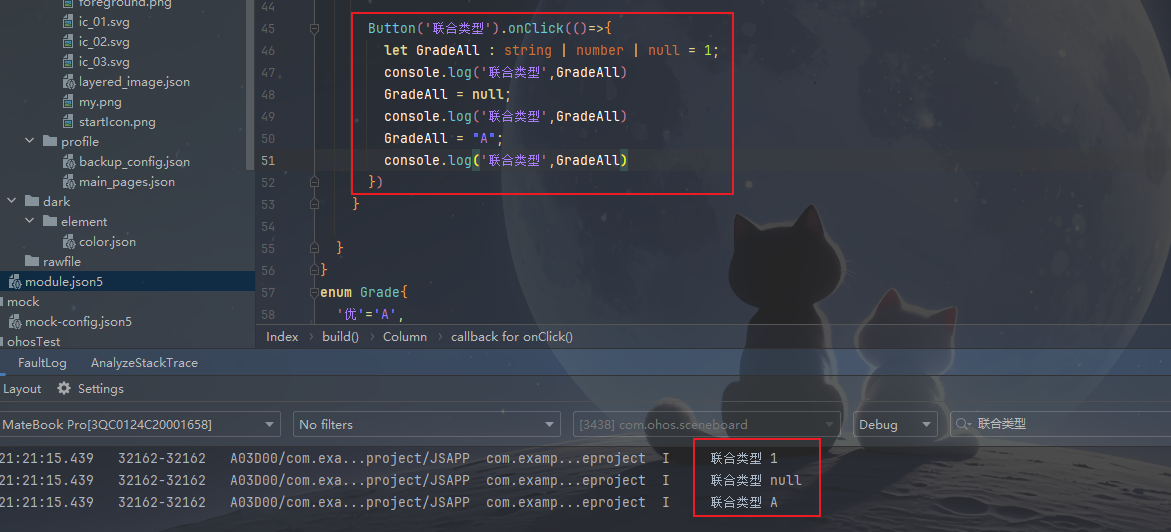
Task: Open the com.ohos.sceneboard process dropdown
Action: [706, 424]
